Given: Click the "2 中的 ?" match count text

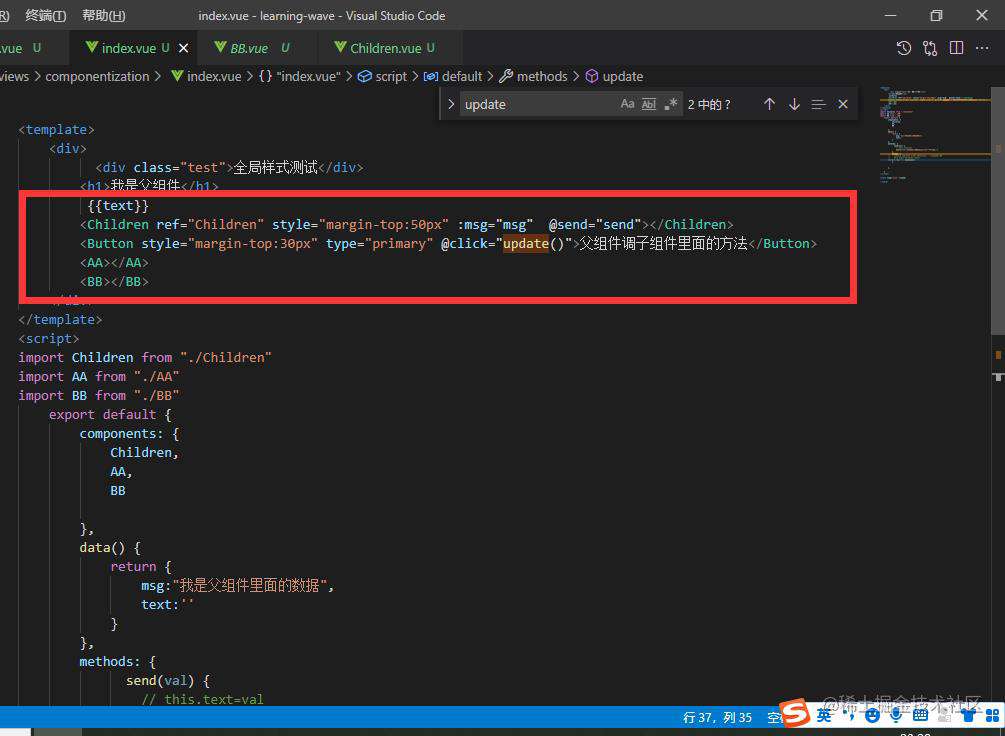Looking at the screenshot, I should [709, 105].
